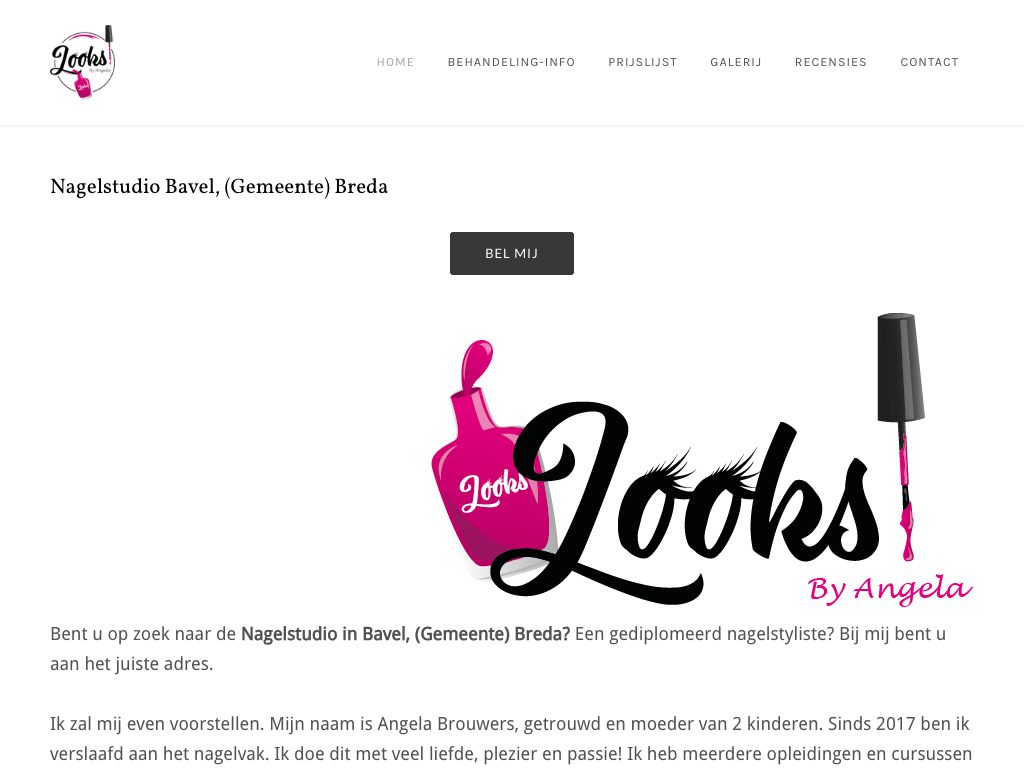Navigate to the CONTACT page
Image resolution: width=1024 pixels, height=768 pixels.
pos(929,62)
